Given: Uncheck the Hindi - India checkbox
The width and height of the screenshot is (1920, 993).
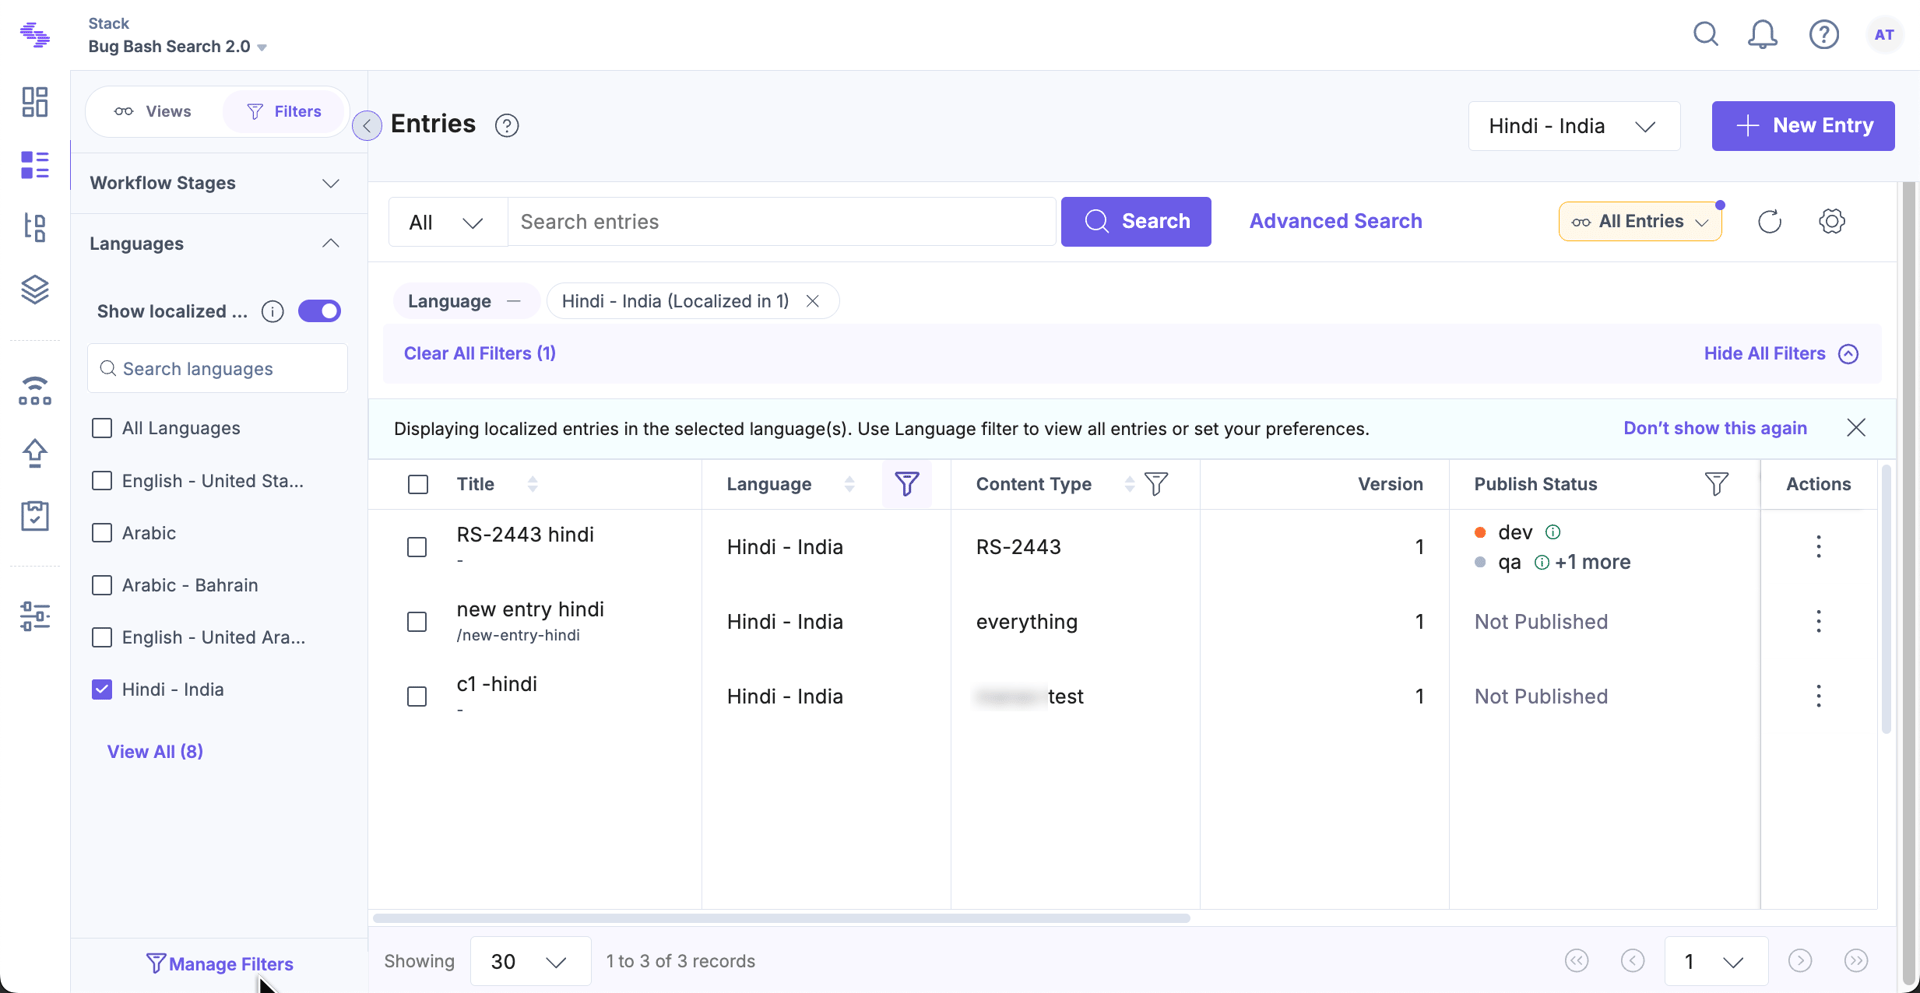Looking at the screenshot, I should coord(102,689).
